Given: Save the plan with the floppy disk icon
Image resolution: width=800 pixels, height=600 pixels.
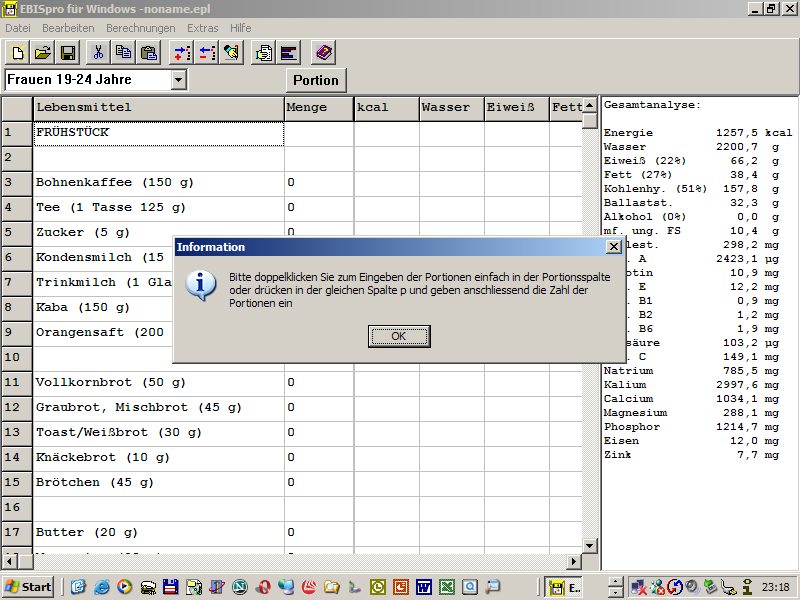Looking at the screenshot, I should pos(68,53).
